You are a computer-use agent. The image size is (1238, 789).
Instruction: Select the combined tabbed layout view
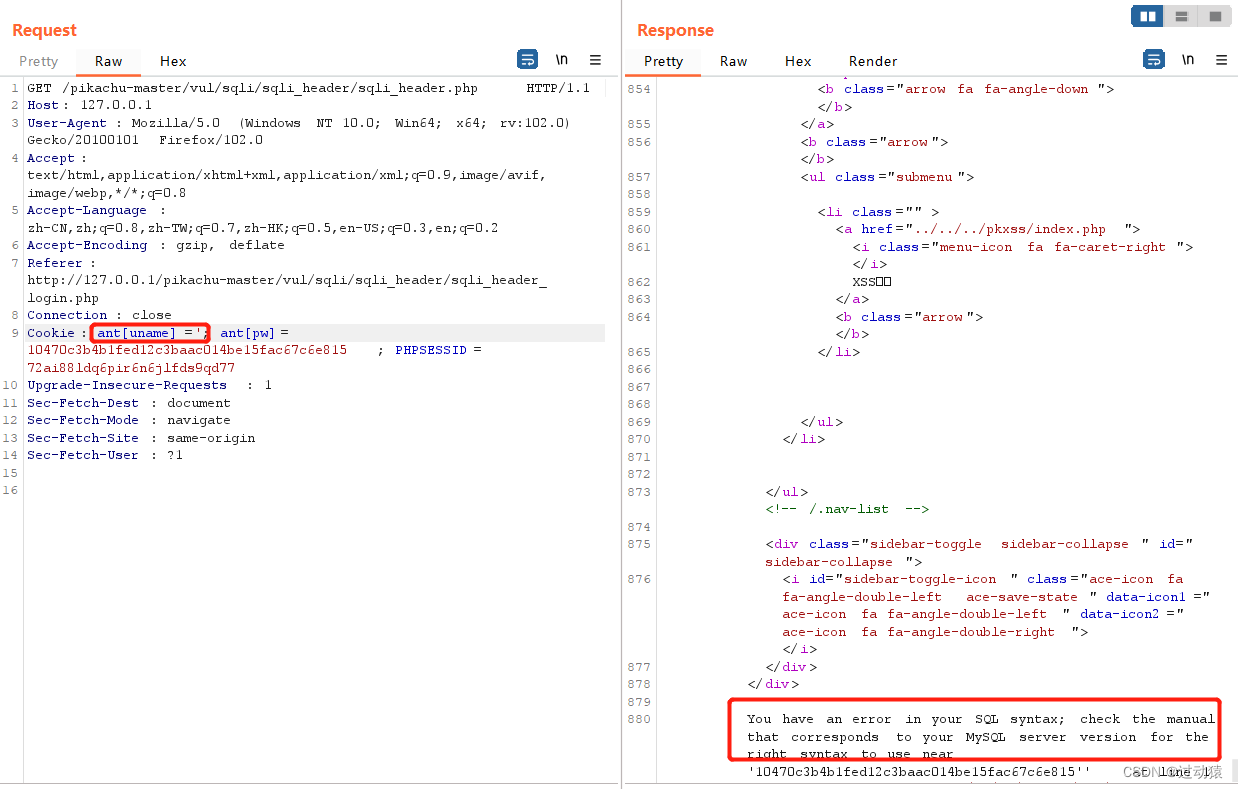click(x=1215, y=16)
